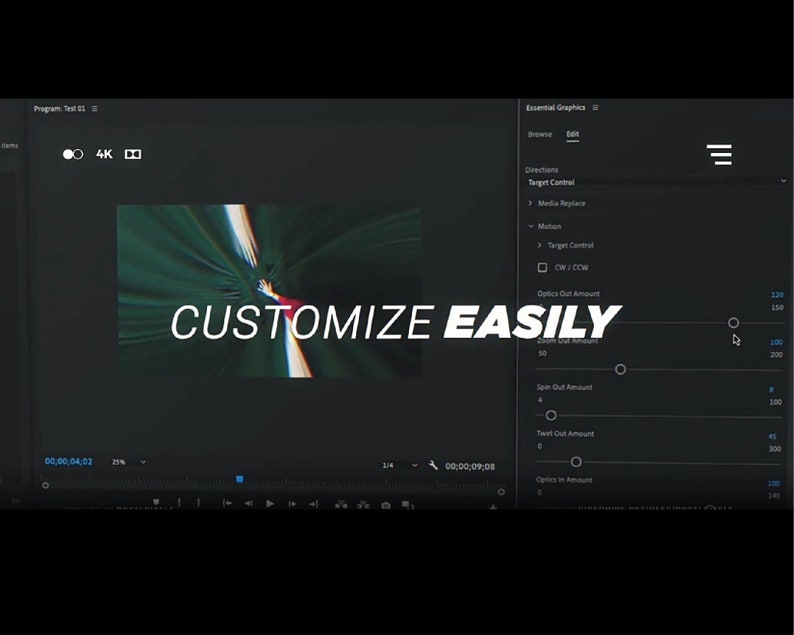Viewport: 794px width, 635px height.
Task: Click the Zoom Out Amount value 100
Action: 776,342
